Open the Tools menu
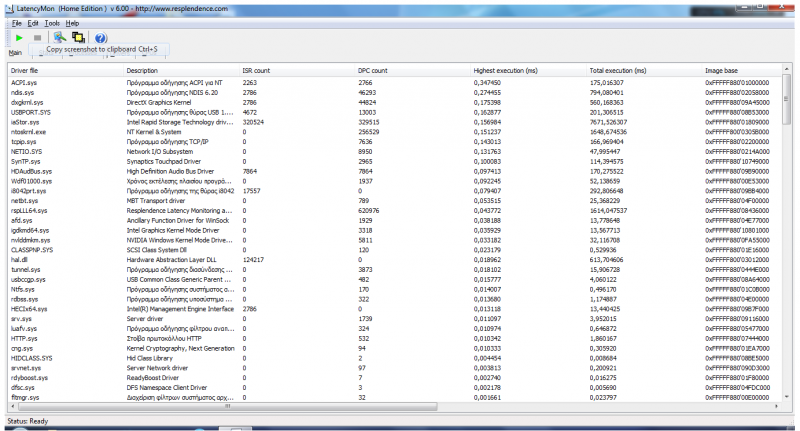800x431 pixels. point(52,22)
